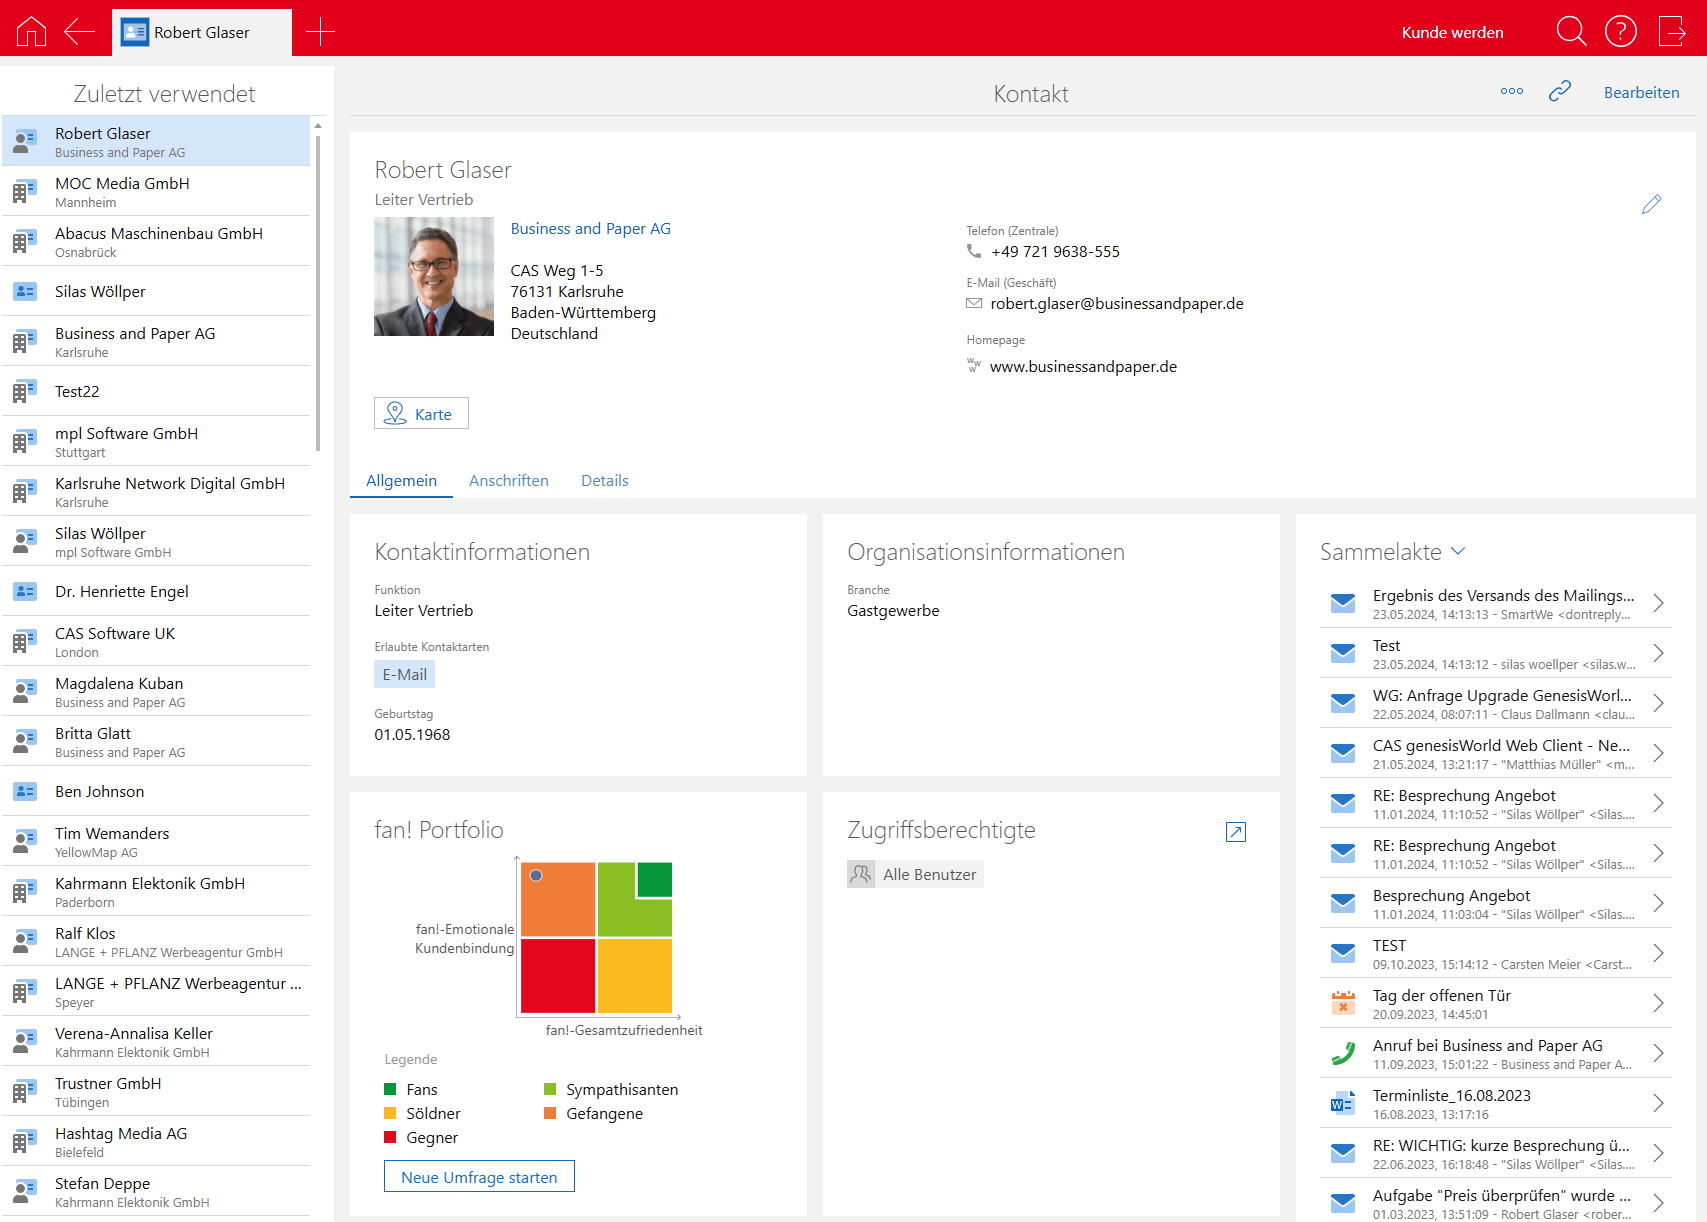The width and height of the screenshot is (1707, 1222).
Task: Open Abacus Maschinenbau GmbH from recent list
Action: (x=156, y=241)
